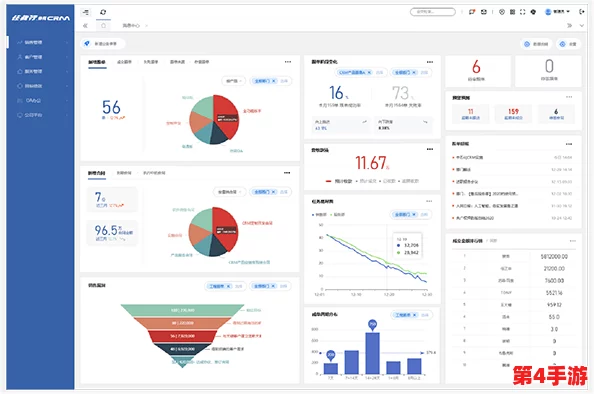The width and height of the screenshot is (594, 394).
Task: Open the home tab icon
Action: 103,25
